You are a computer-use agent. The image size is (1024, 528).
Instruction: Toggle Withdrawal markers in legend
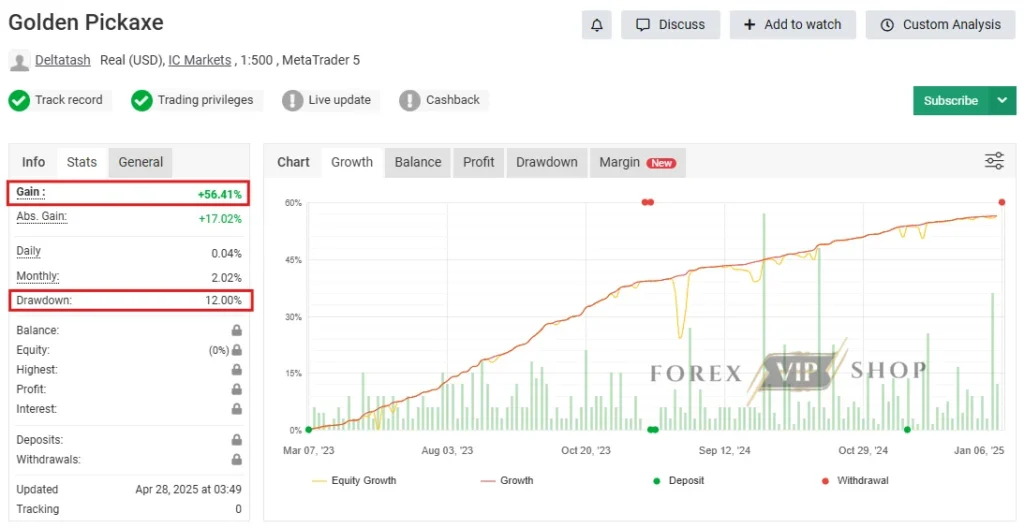(x=856, y=480)
